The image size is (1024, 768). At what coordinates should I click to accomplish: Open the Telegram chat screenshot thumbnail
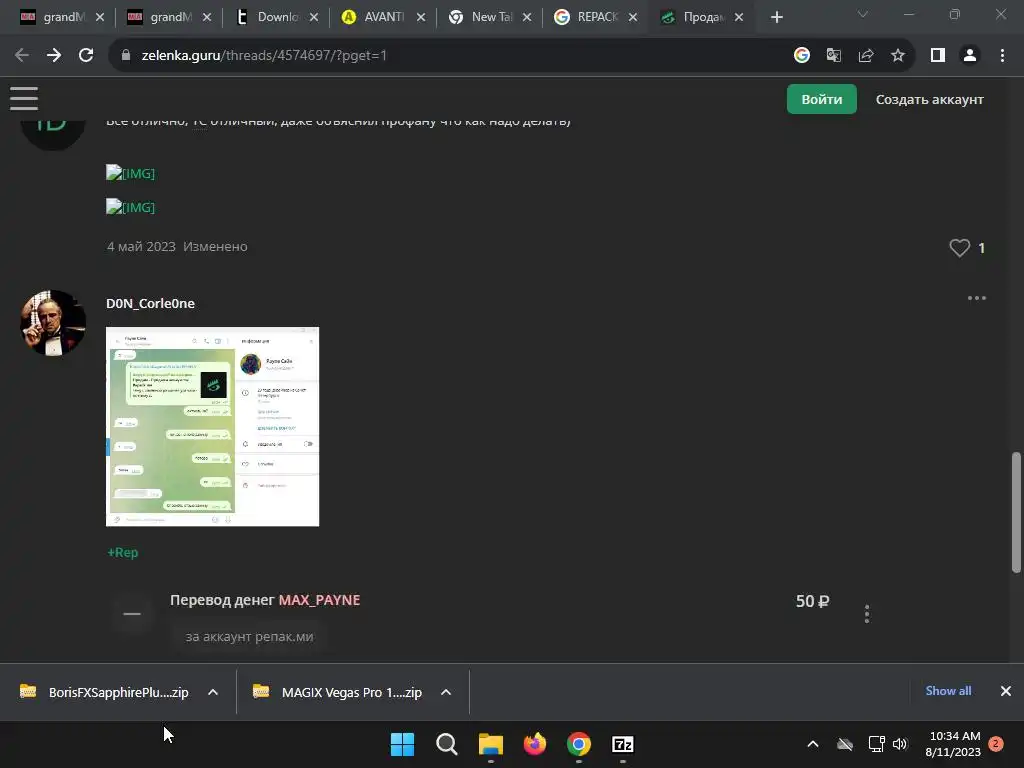point(212,426)
